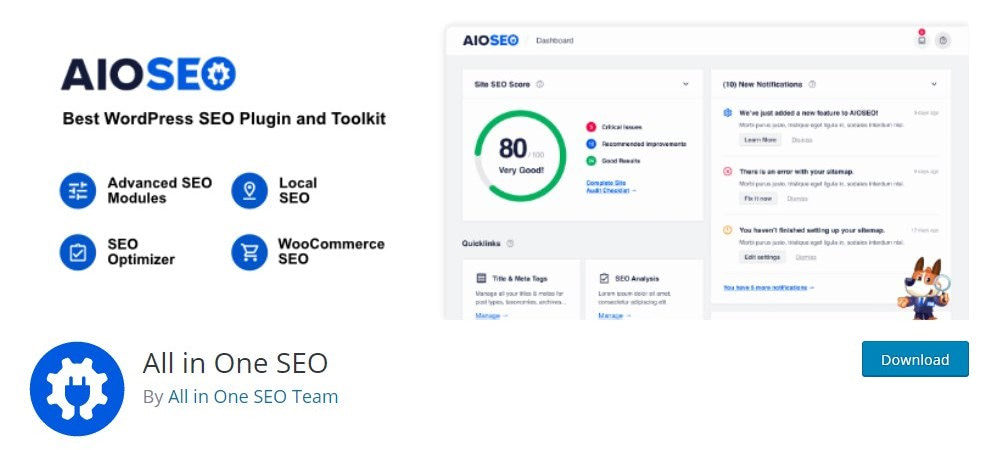Click the Good Results label
Viewport: 1004px width, 450px height.
(620, 161)
